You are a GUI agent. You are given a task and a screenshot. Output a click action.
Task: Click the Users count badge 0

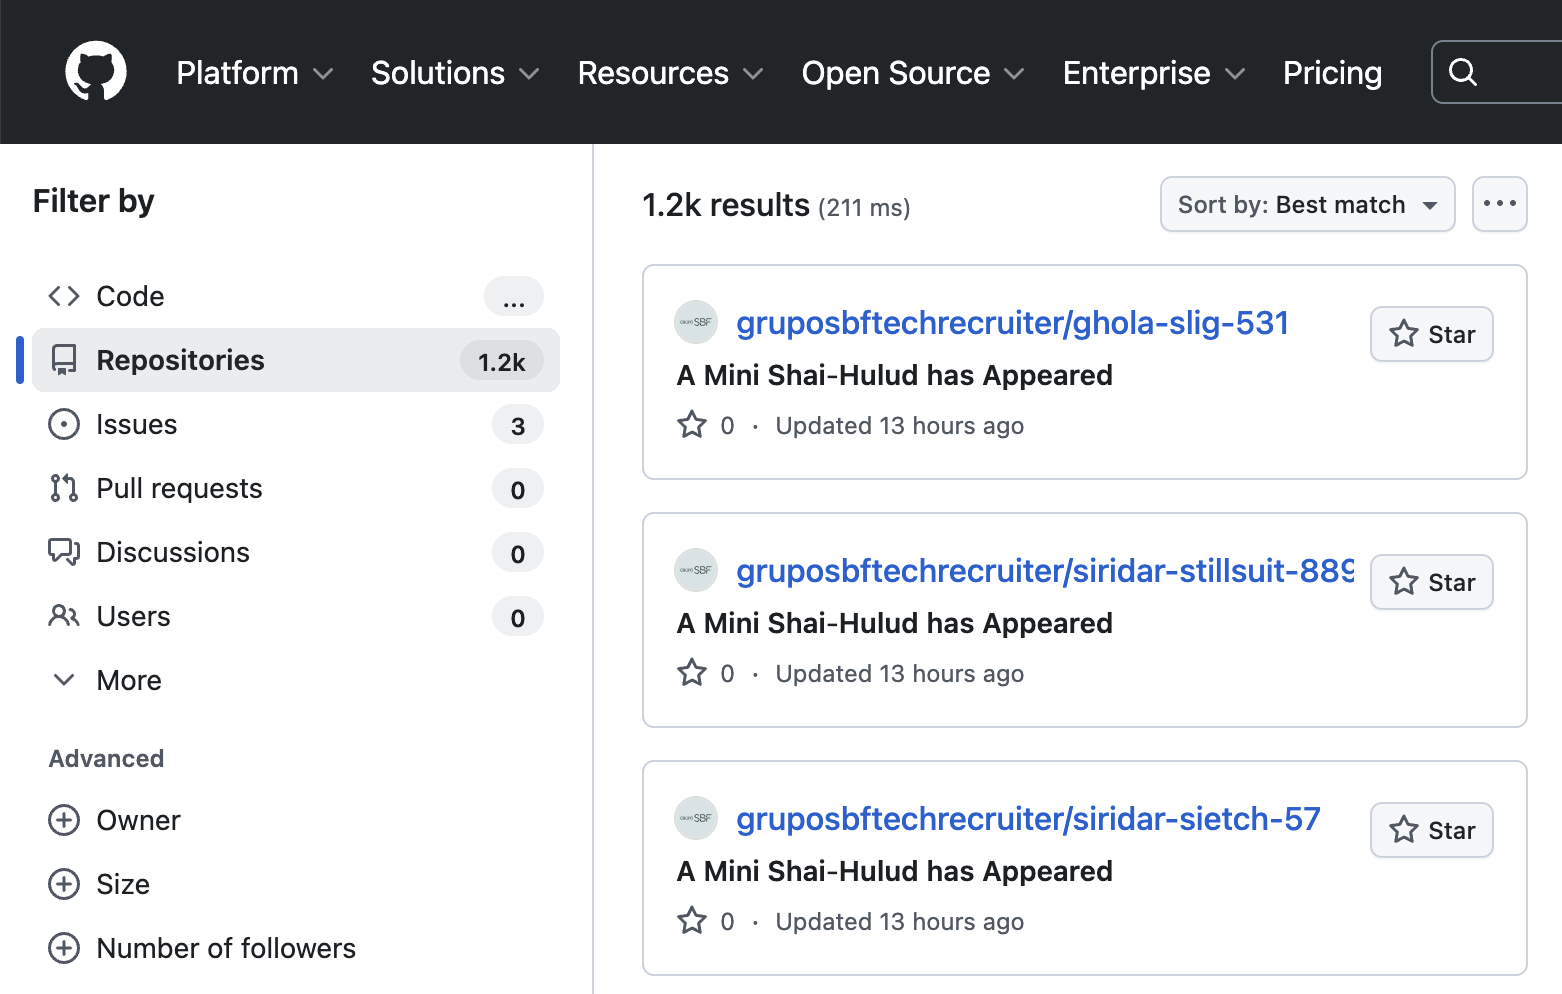tap(518, 617)
